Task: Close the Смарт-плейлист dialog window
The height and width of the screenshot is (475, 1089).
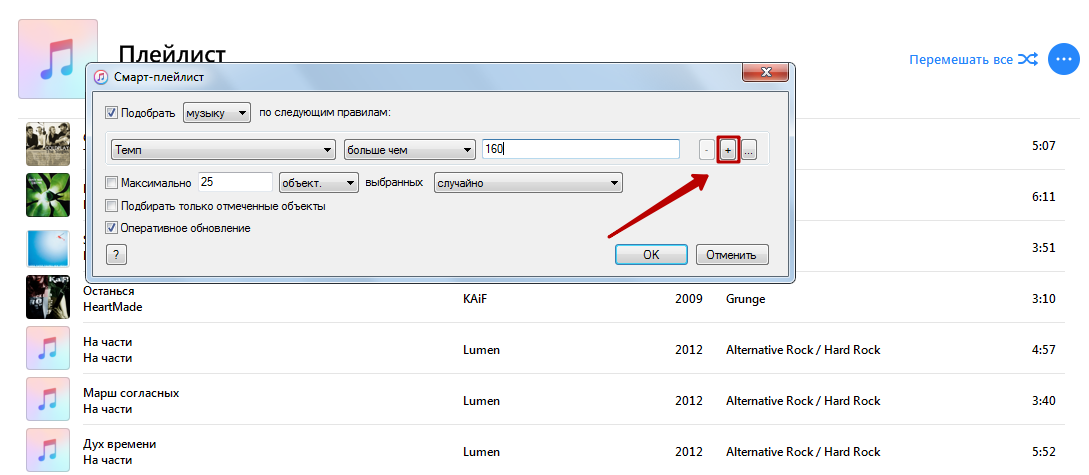Action: (x=765, y=73)
